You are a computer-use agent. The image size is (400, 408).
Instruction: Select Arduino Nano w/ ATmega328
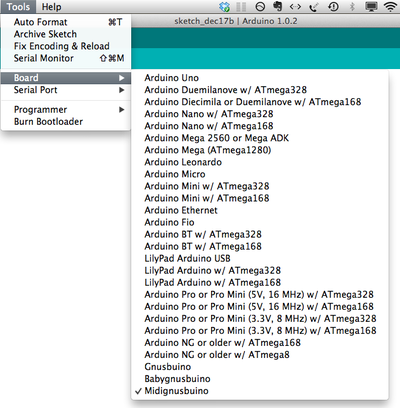[x=260, y=114]
